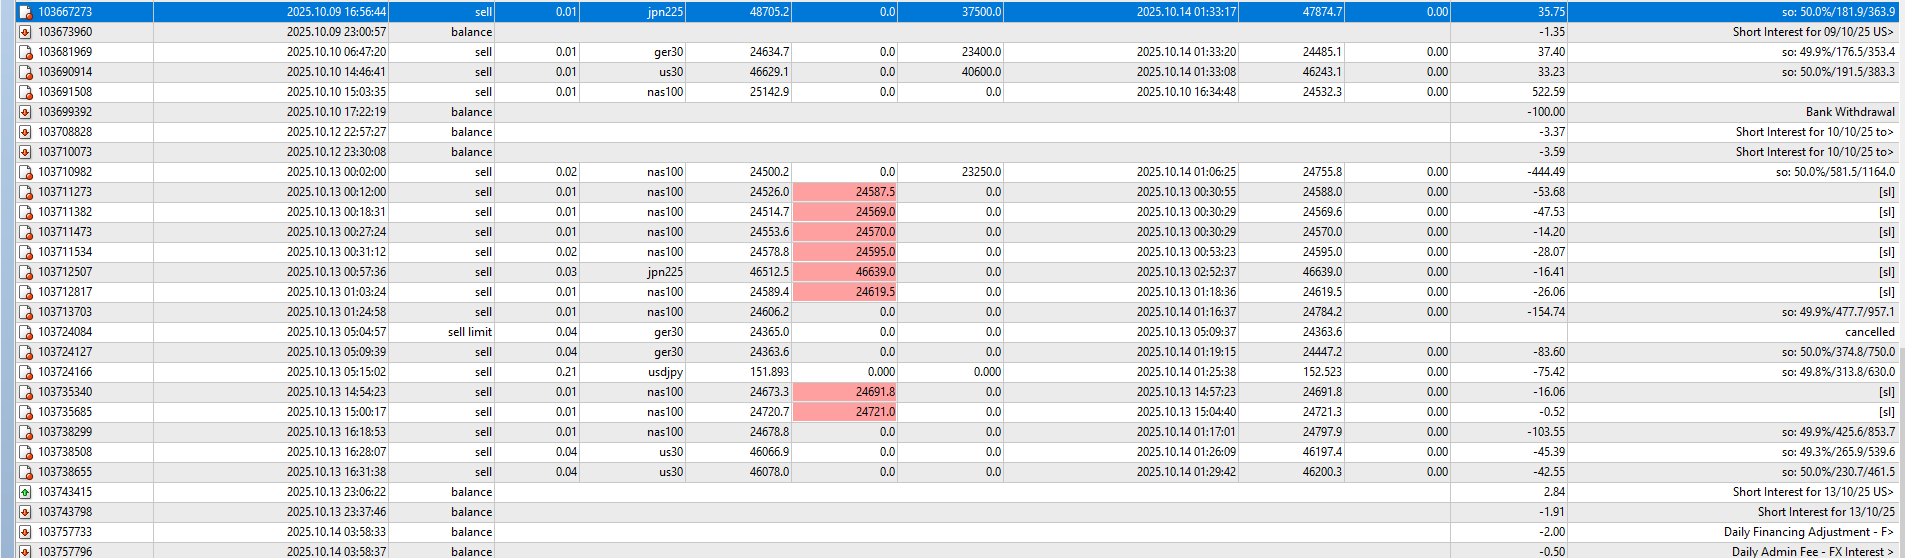Click the order icon for ticket 103712507
The height and width of the screenshot is (558, 1905).
click(25, 272)
